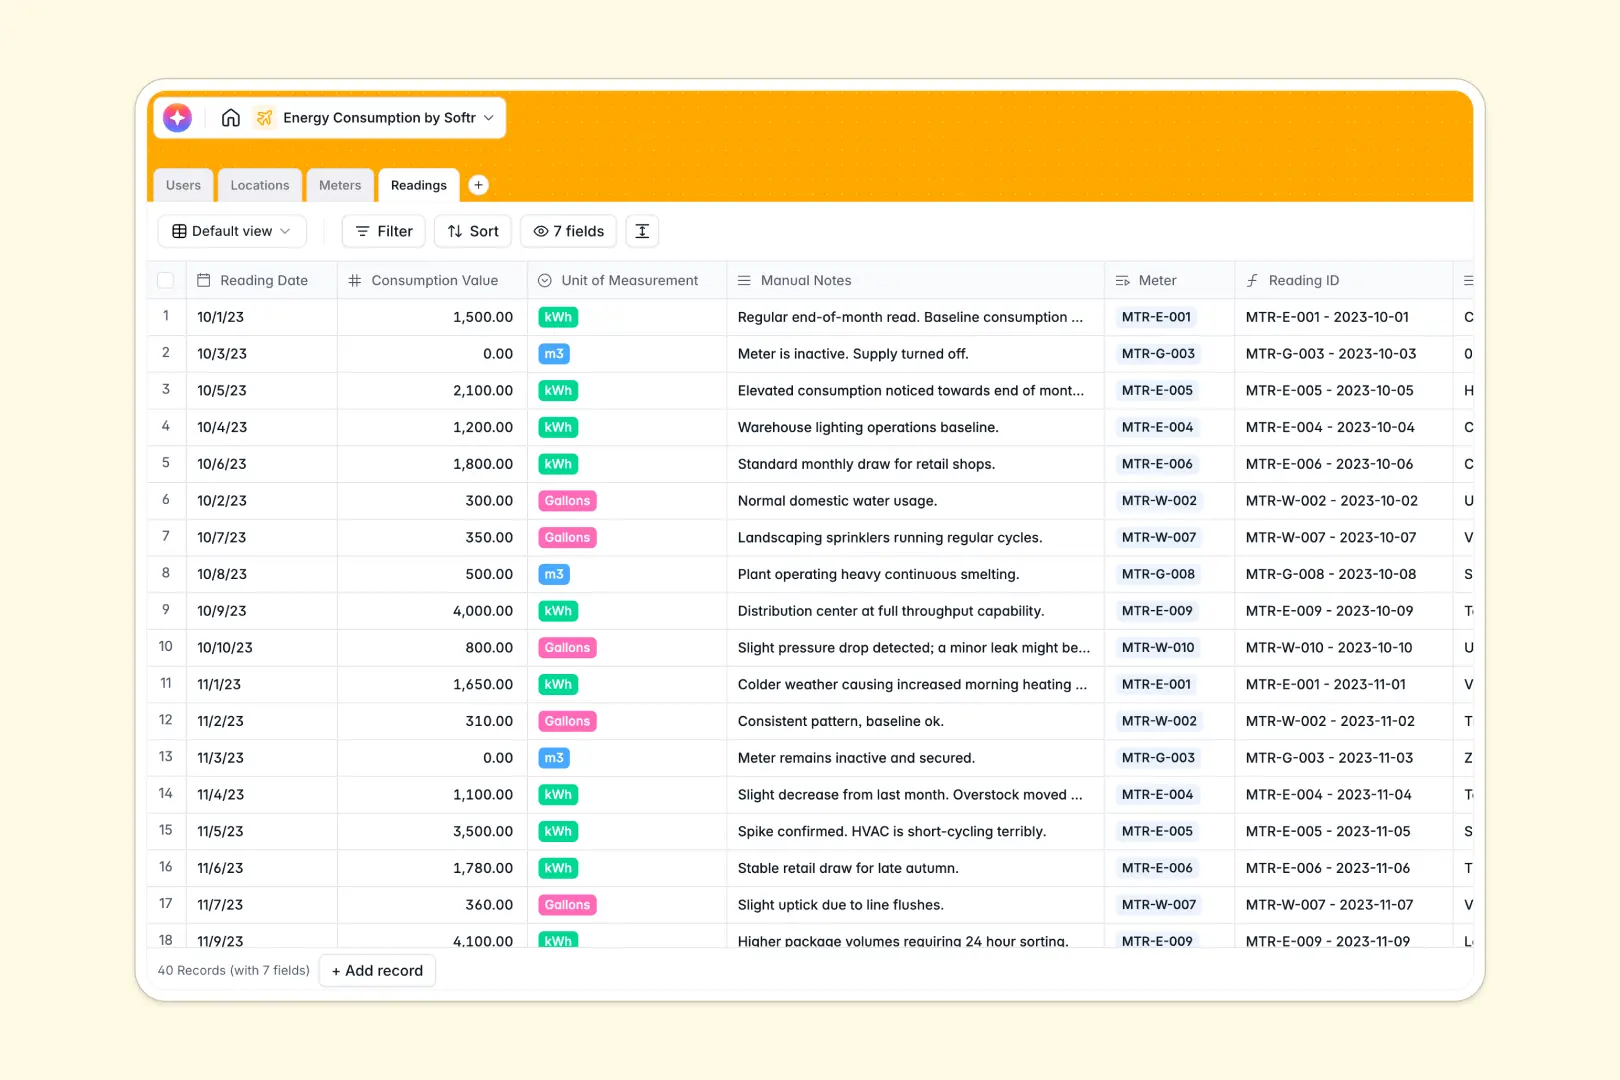
Task: Click the Manual Notes column header
Action: coord(915,281)
